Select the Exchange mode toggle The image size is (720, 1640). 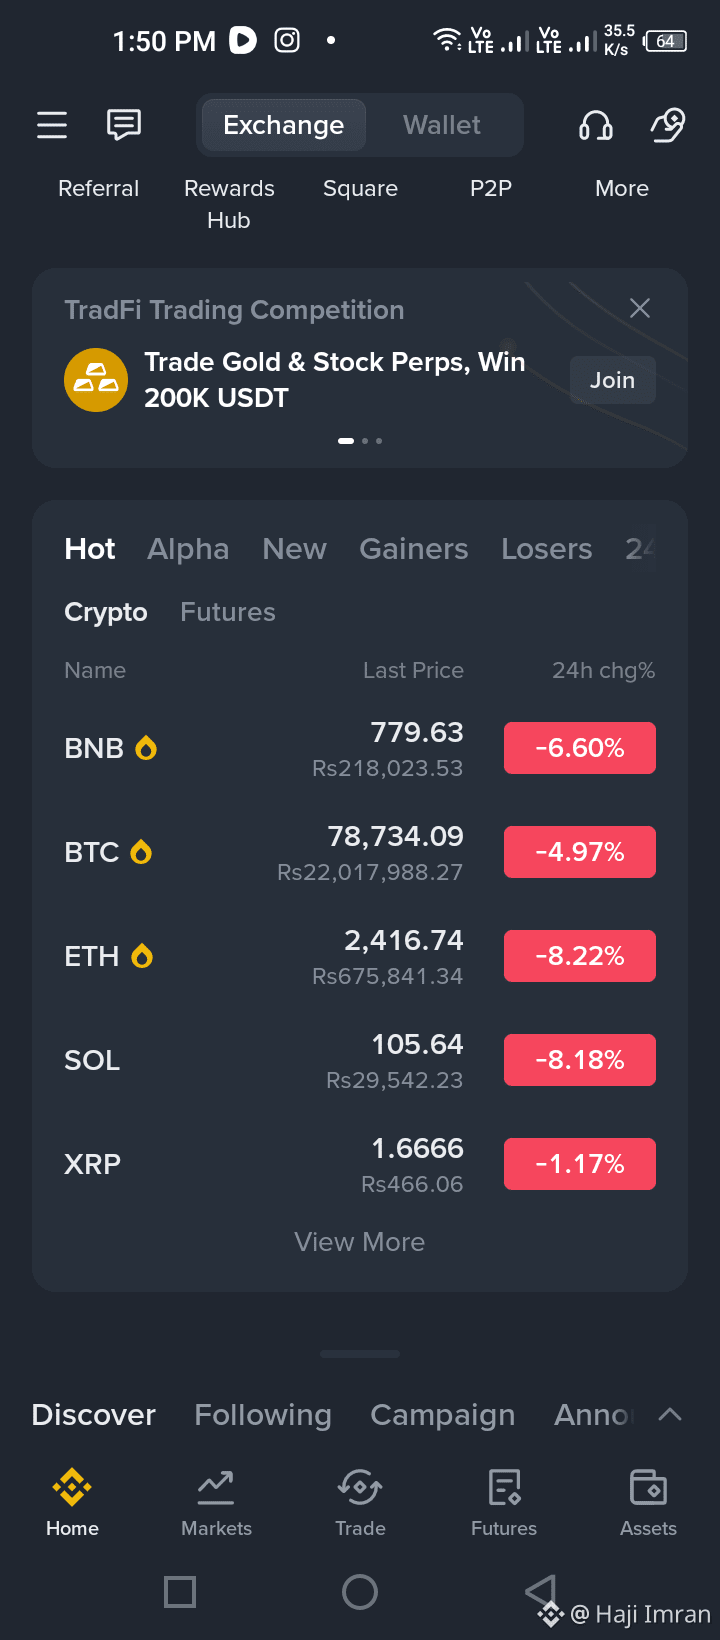284,125
